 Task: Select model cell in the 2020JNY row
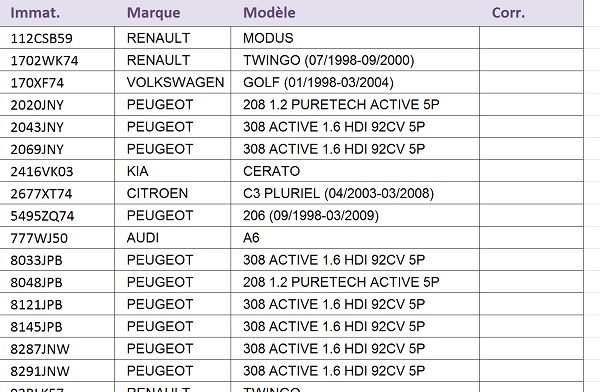pos(355,105)
